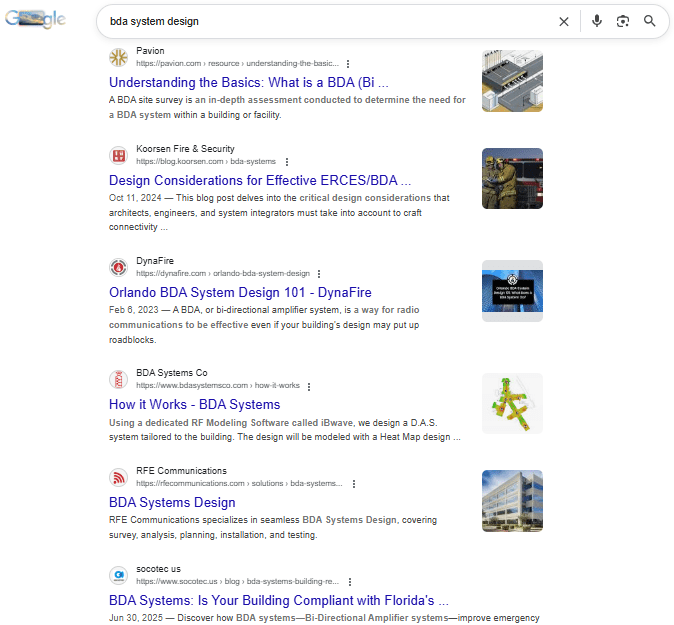Clear the search query with X icon
674x625 pixels.
(x=563, y=21)
